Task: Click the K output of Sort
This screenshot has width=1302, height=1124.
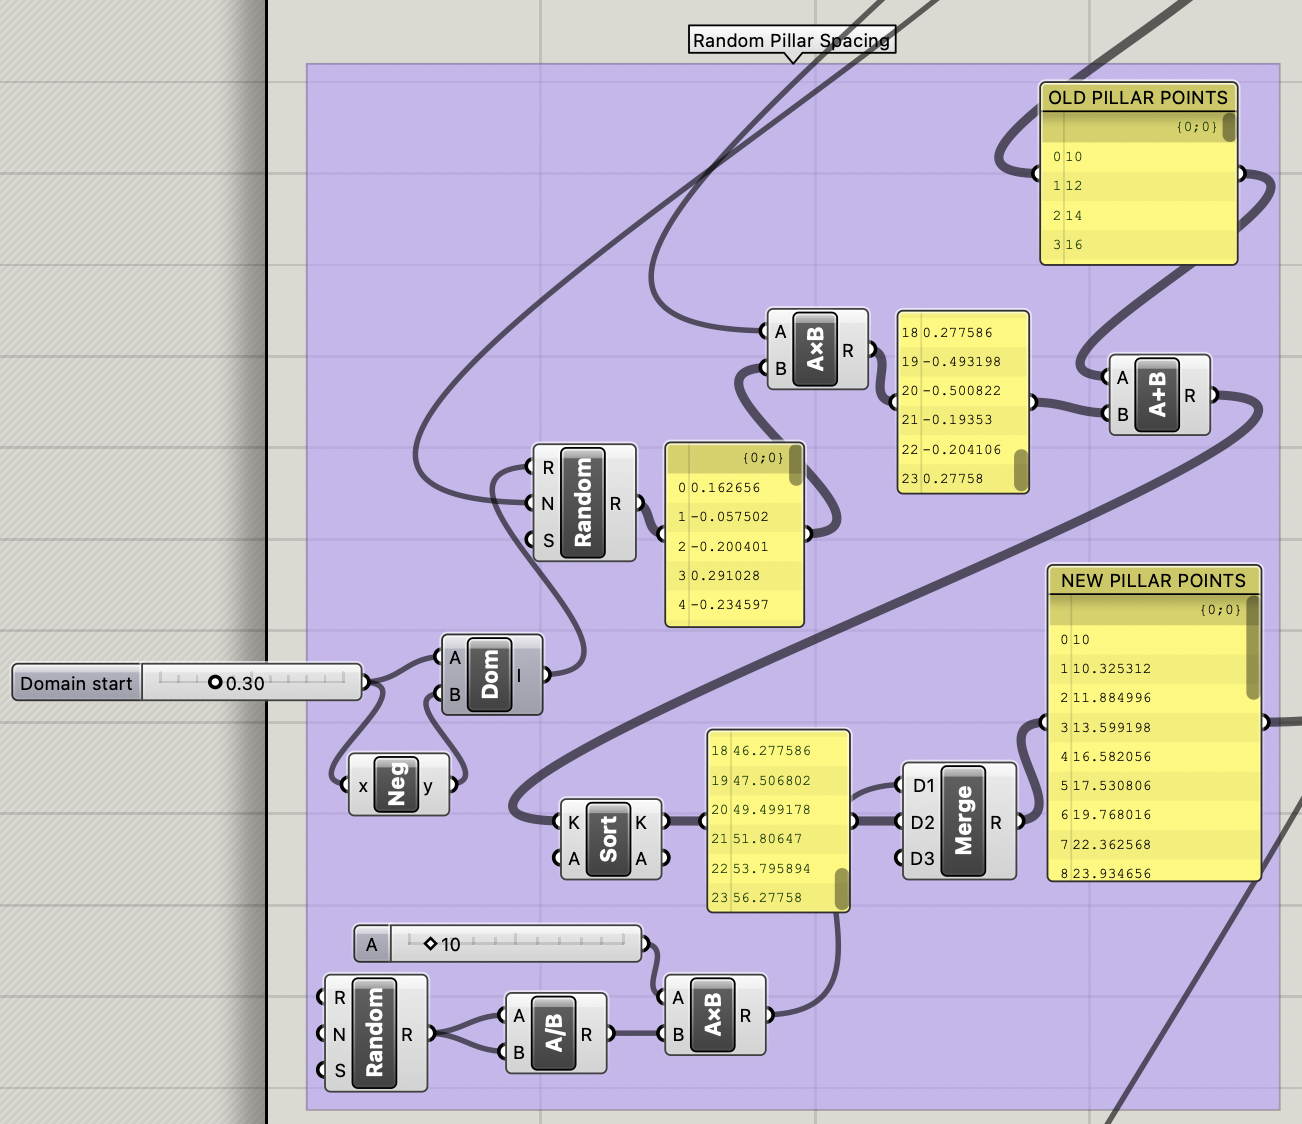Action: 641,822
